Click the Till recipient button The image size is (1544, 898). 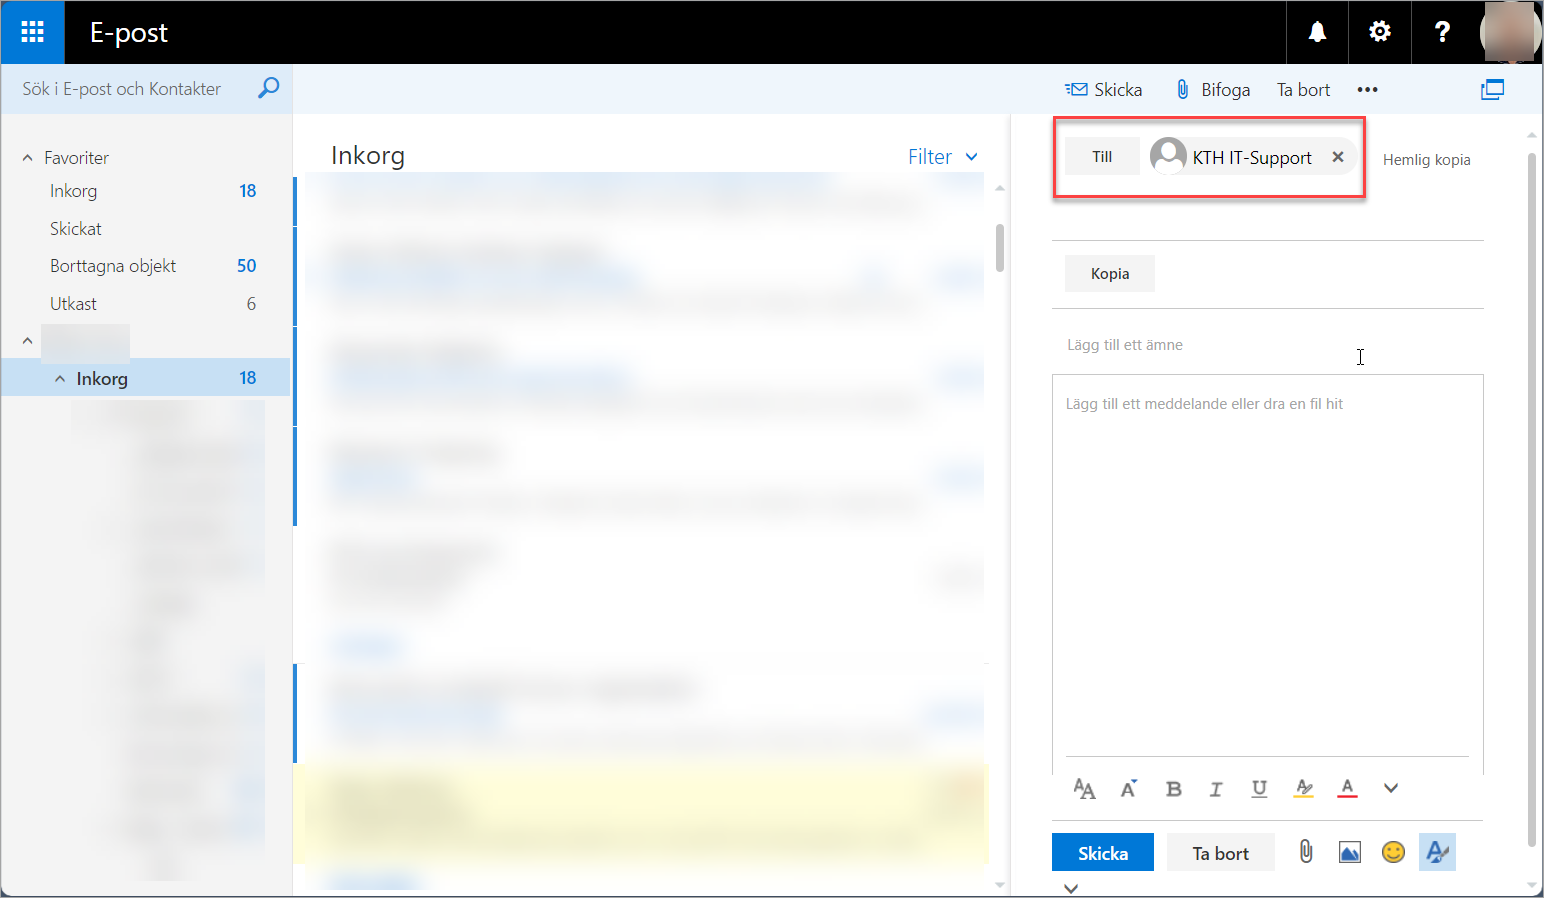1102,156
